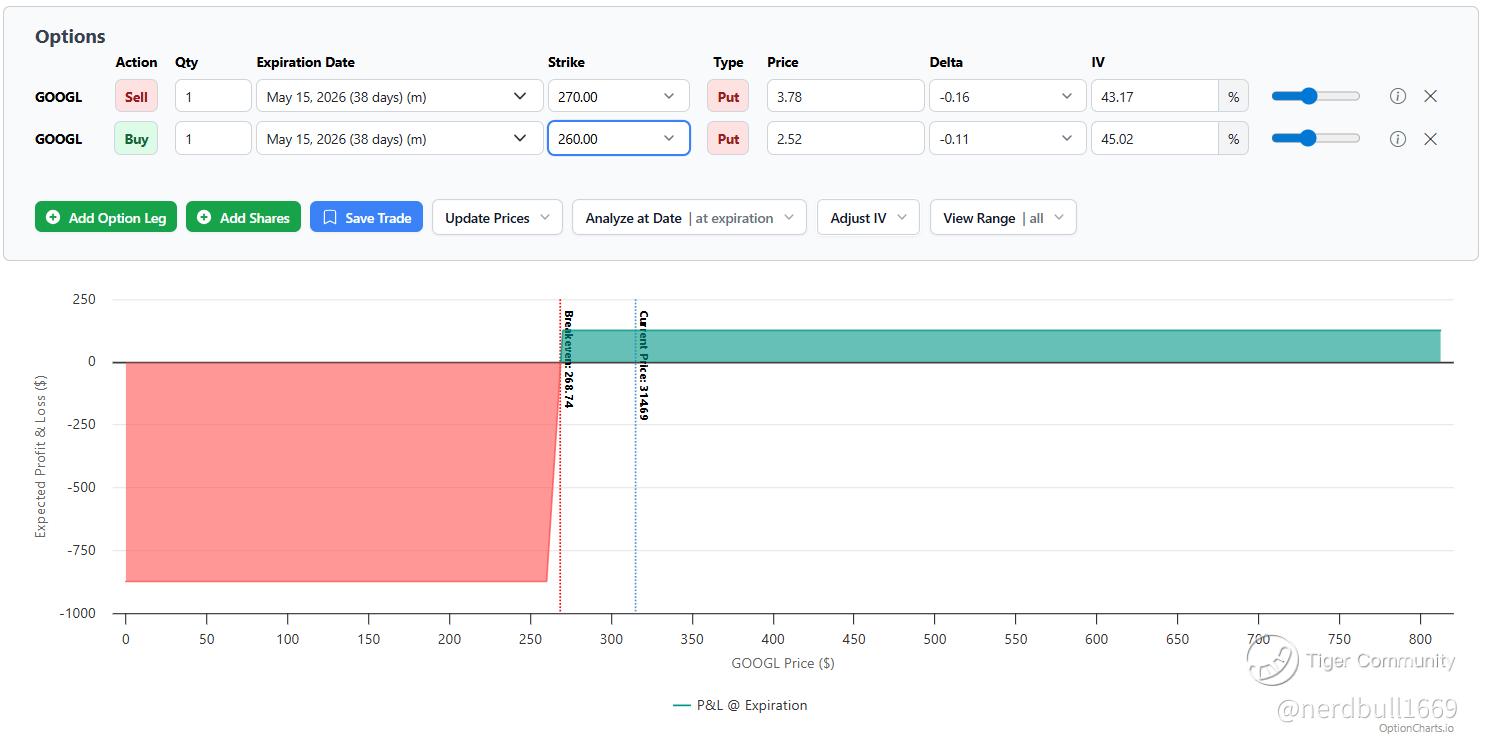This screenshot has width=1486, height=742.
Task: Open the Adjust IV menu
Action: (x=868, y=218)
